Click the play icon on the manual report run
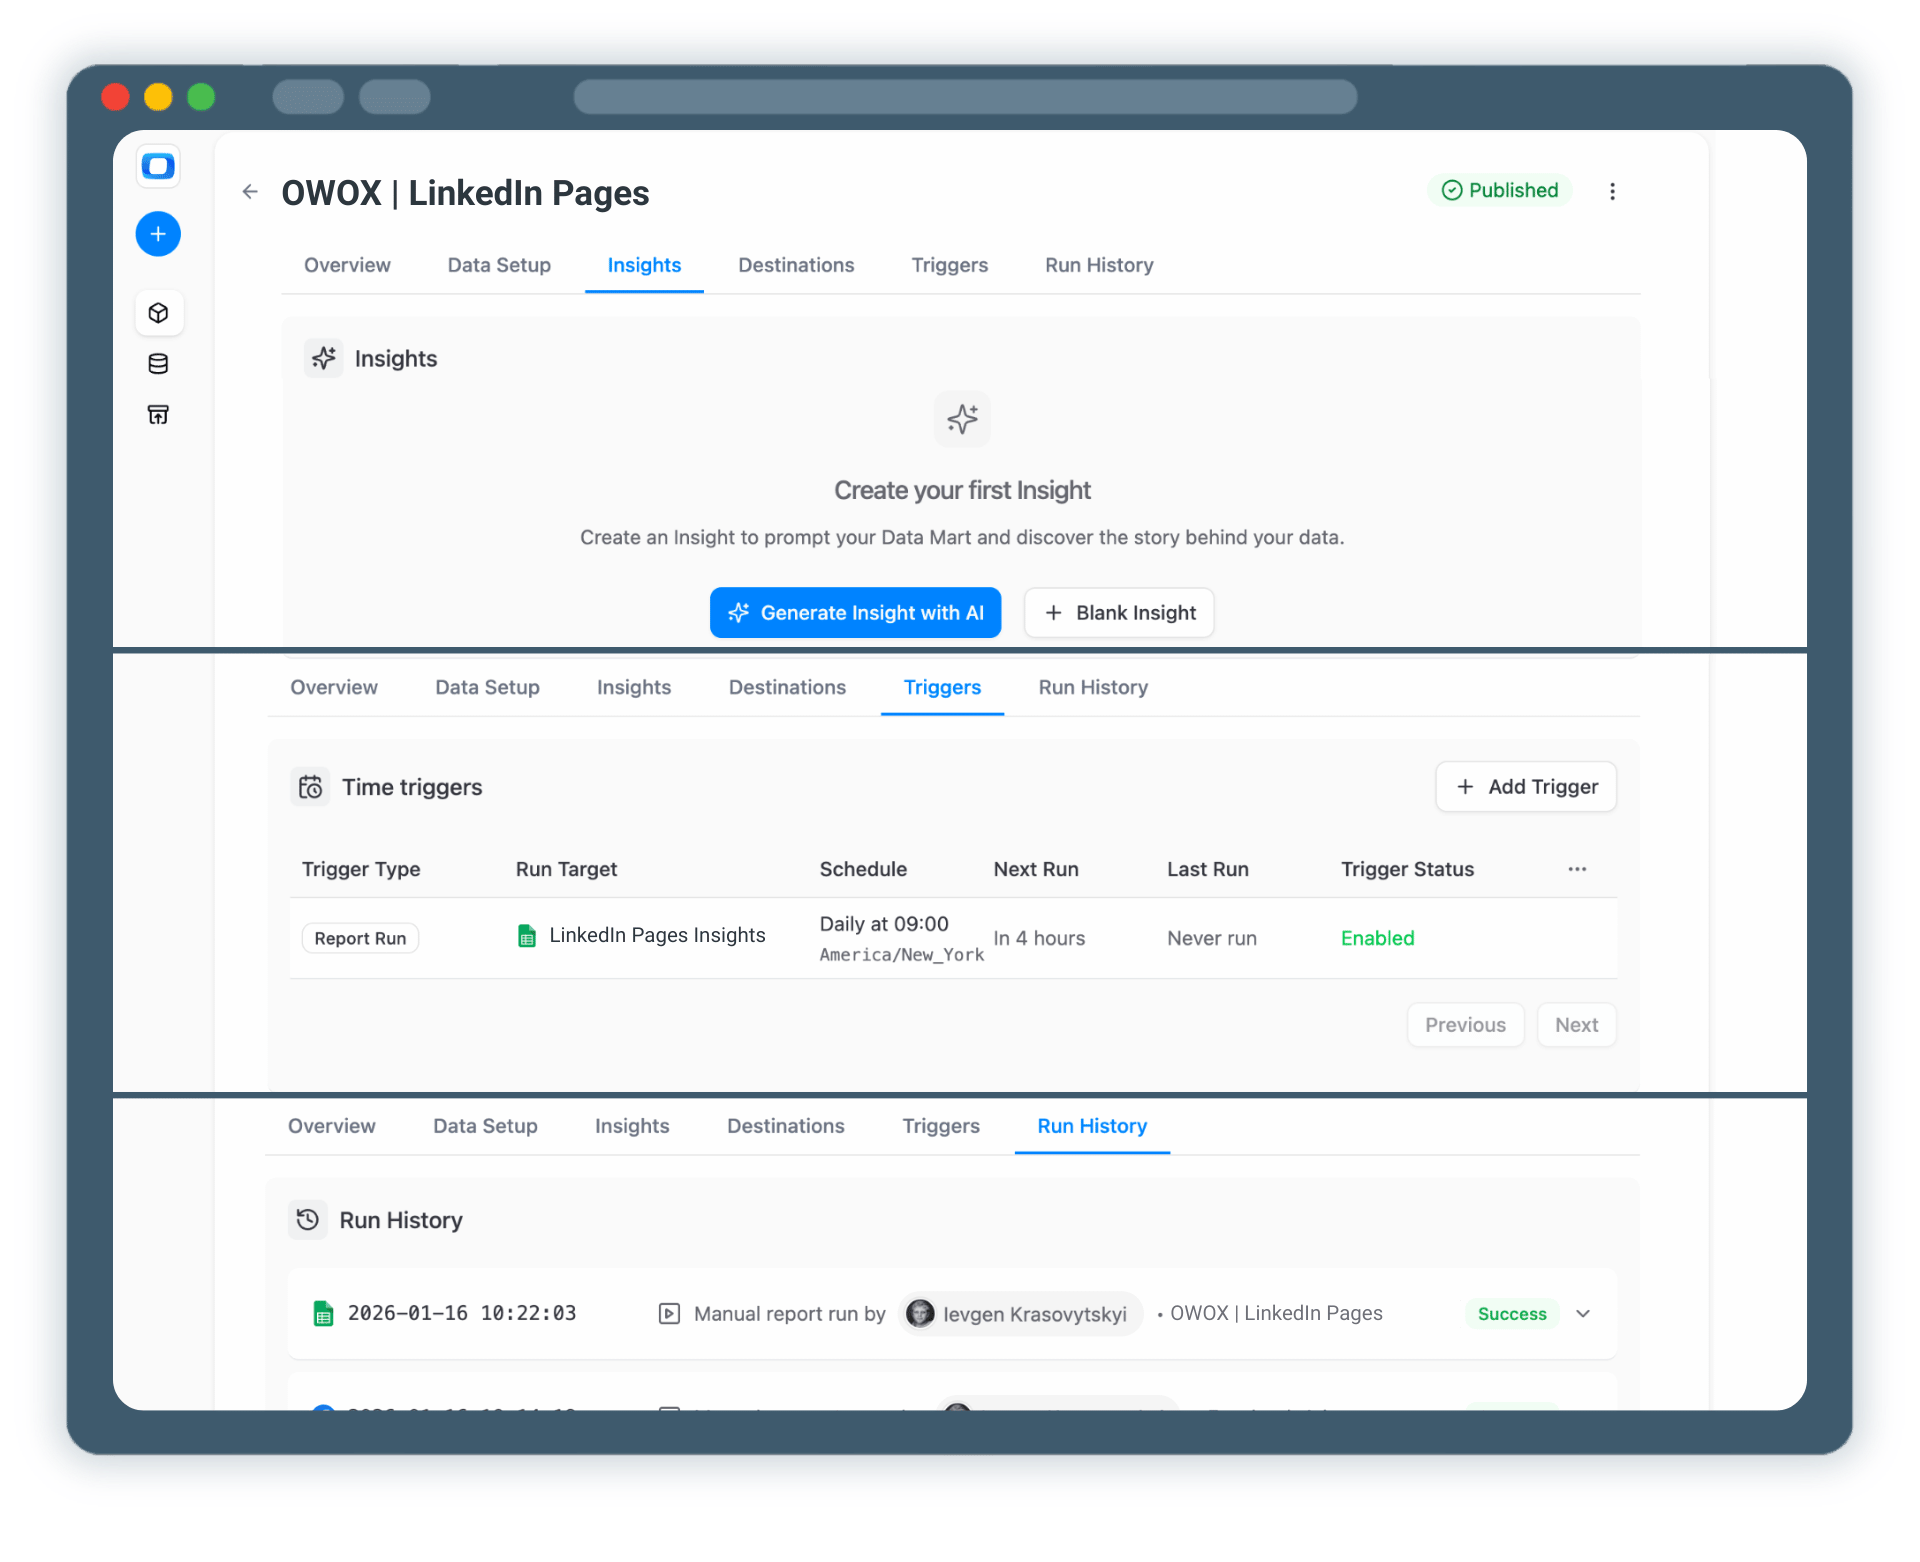 tap(668, 1313)
